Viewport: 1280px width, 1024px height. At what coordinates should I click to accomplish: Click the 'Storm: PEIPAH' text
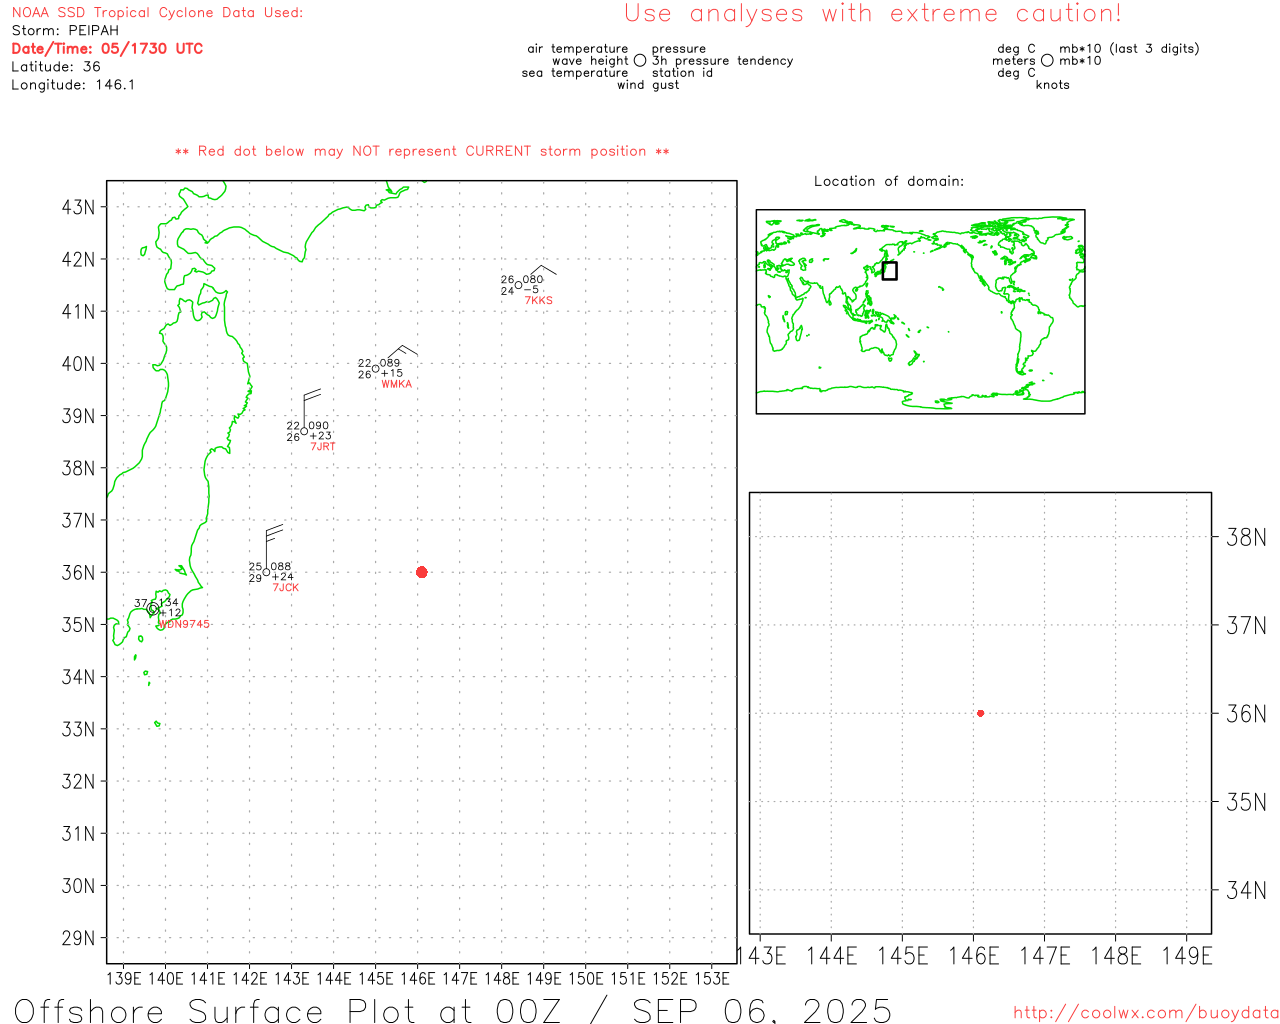click(x=65, y=30)
